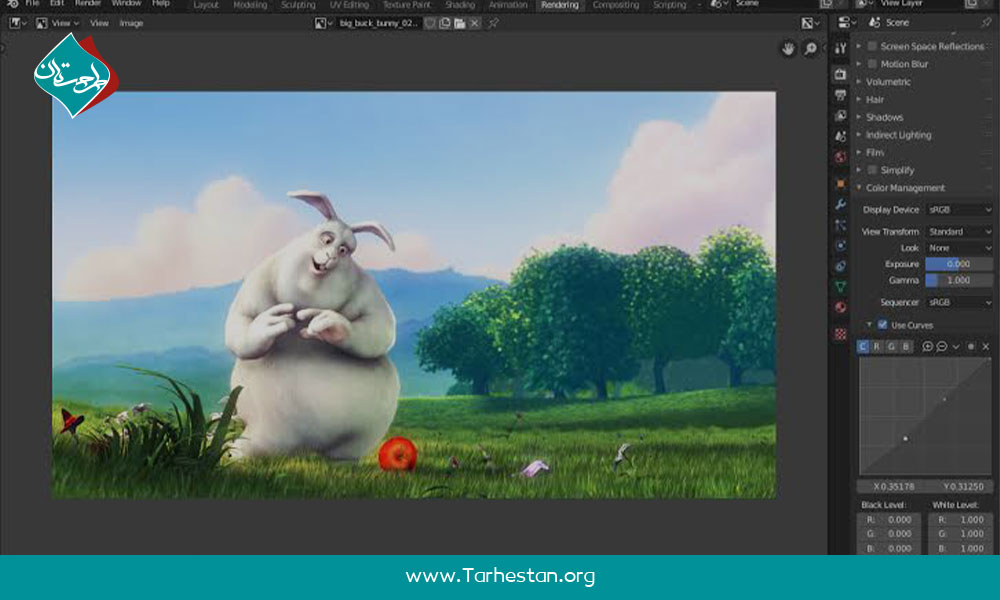Viewport: 1000px width, 600px height.
Task: Open image file with folder icon
Action: (x=459, y=23)
